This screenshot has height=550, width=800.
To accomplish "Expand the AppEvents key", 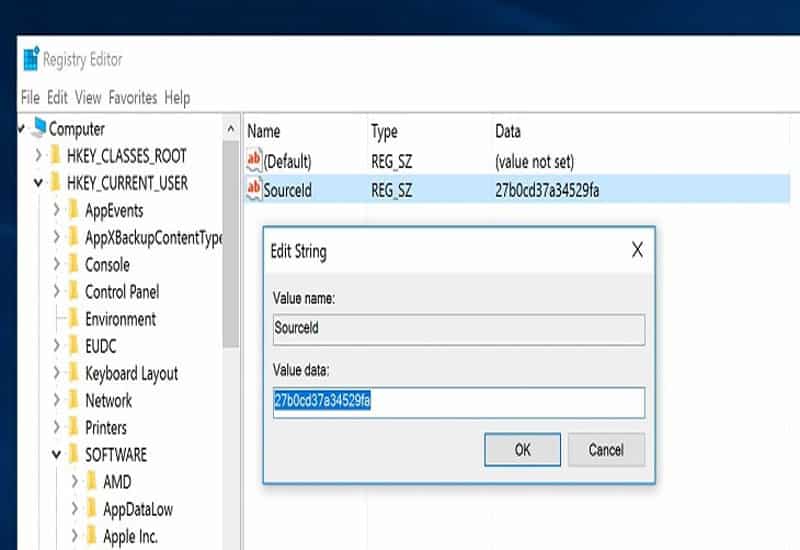I will (57, 210).
